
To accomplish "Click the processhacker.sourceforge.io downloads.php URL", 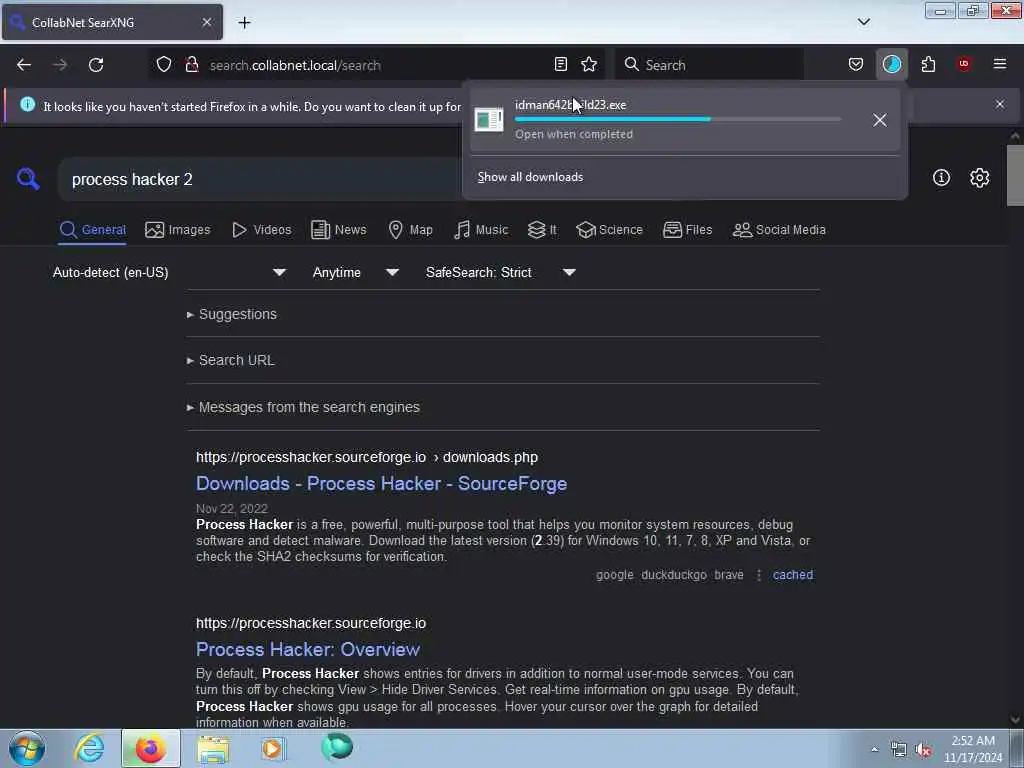I will pos(367,457).
